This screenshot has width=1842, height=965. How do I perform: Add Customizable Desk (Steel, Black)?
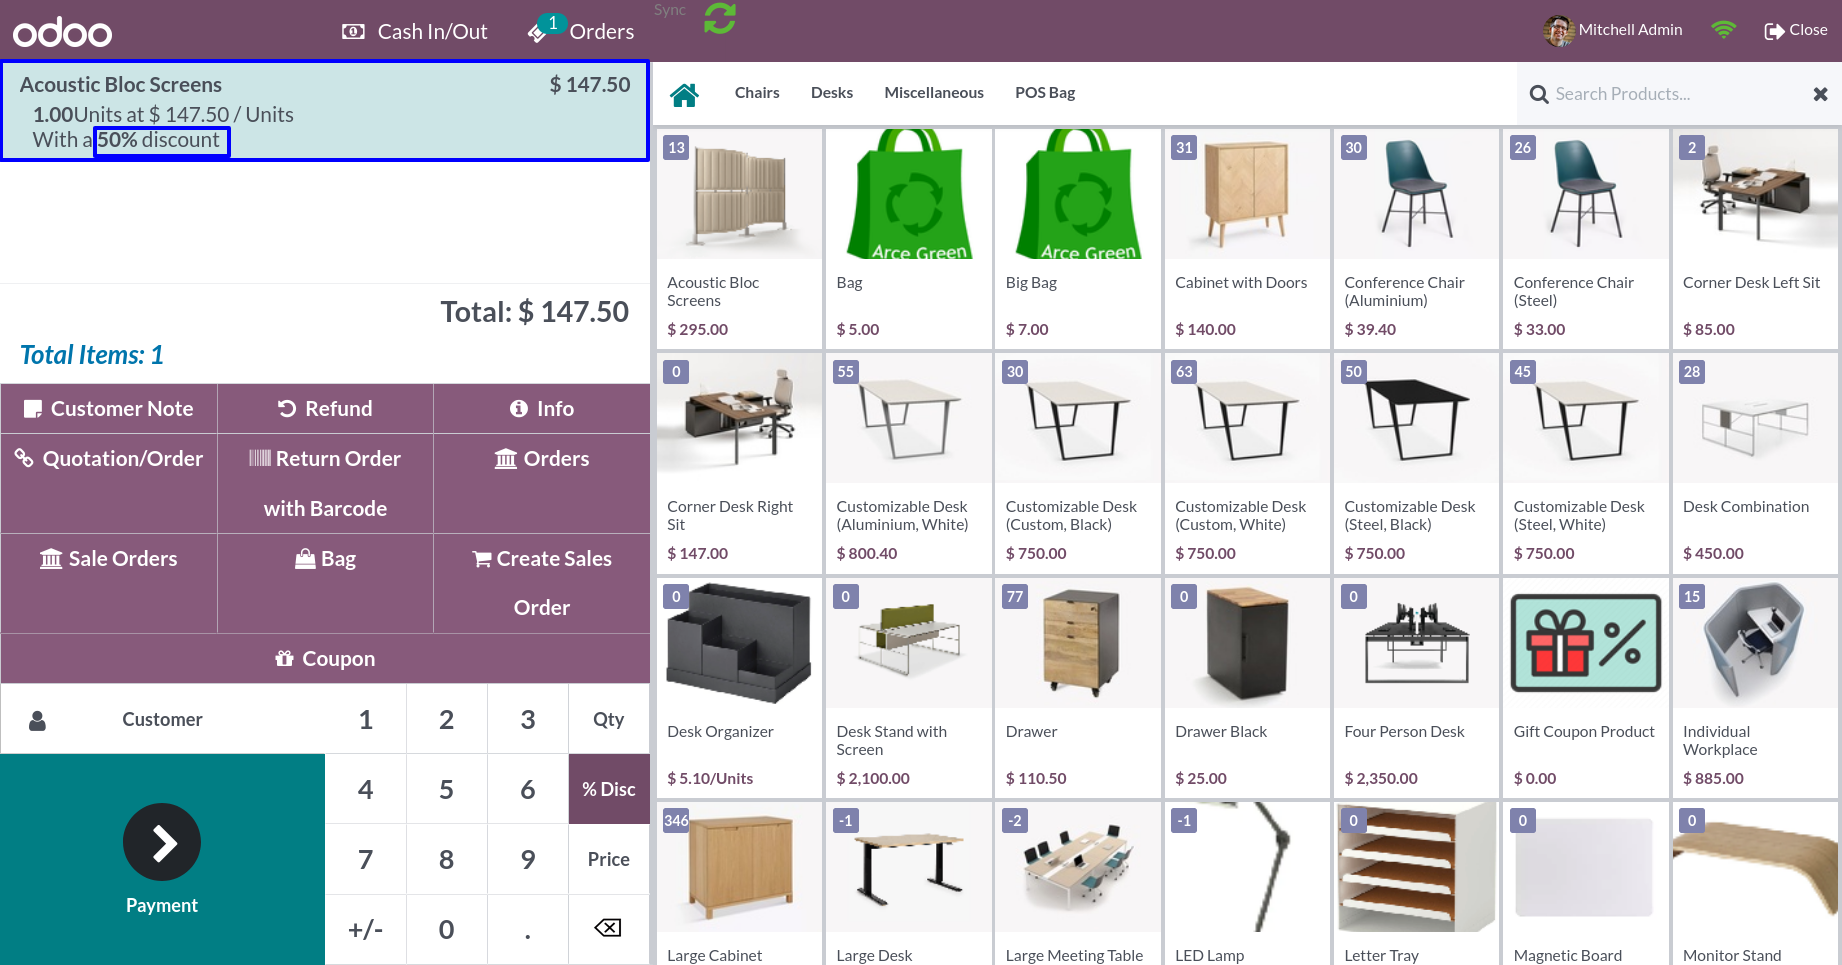pos(1416,463)
